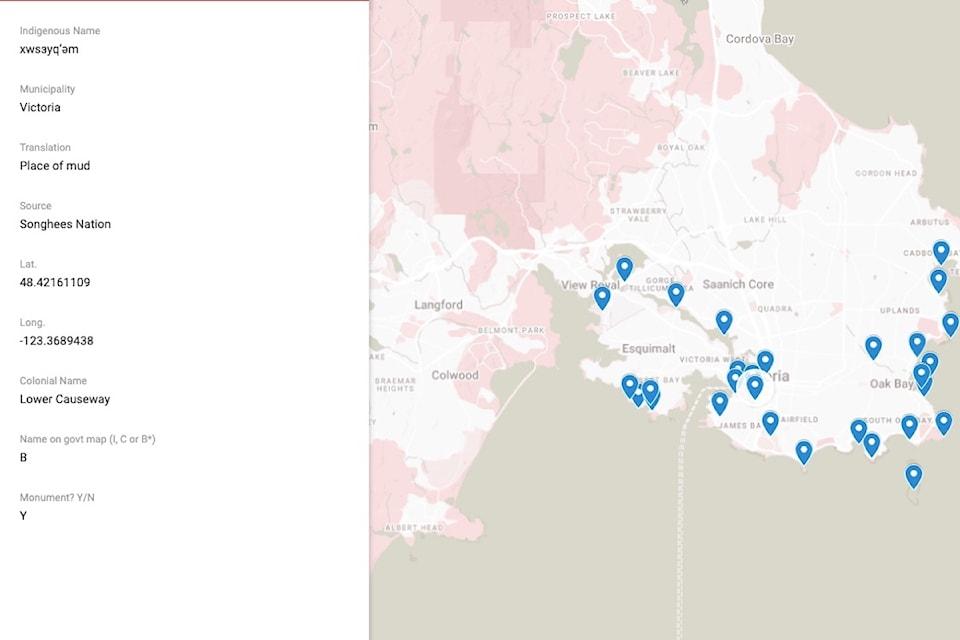Click the Esquimalt label on the map

[622, 349]
